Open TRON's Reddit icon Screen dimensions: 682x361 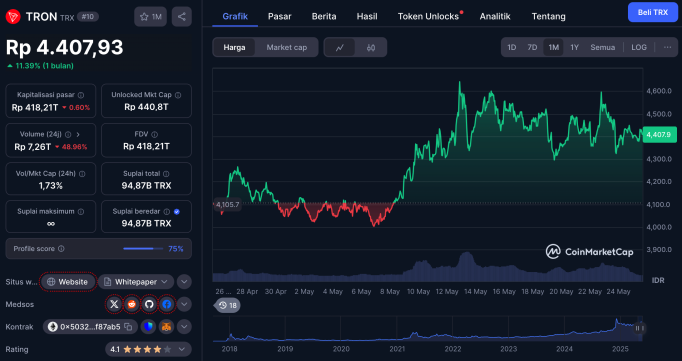point(132,304)
